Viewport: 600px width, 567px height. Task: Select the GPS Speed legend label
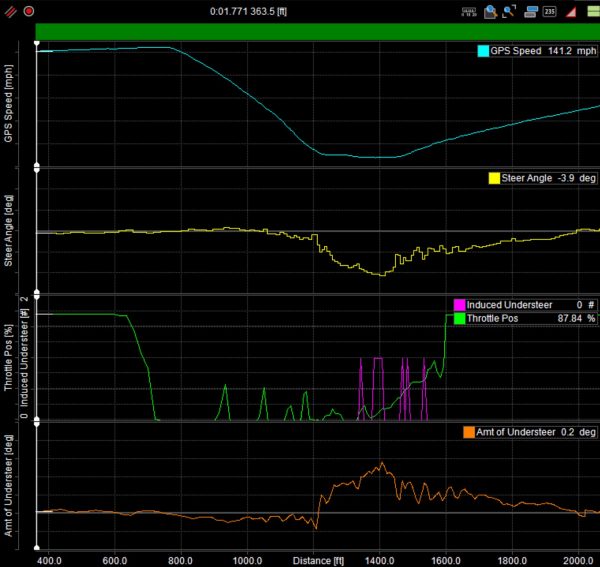click(515, 51)
